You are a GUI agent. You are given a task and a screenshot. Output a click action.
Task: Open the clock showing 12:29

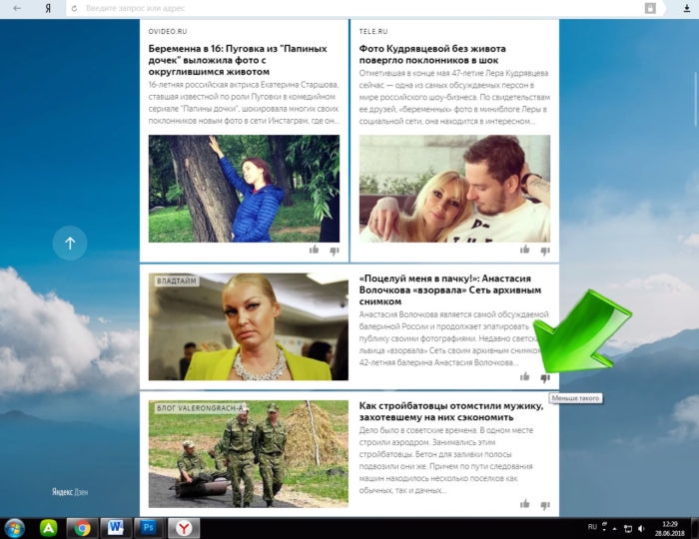click(670, 528)
